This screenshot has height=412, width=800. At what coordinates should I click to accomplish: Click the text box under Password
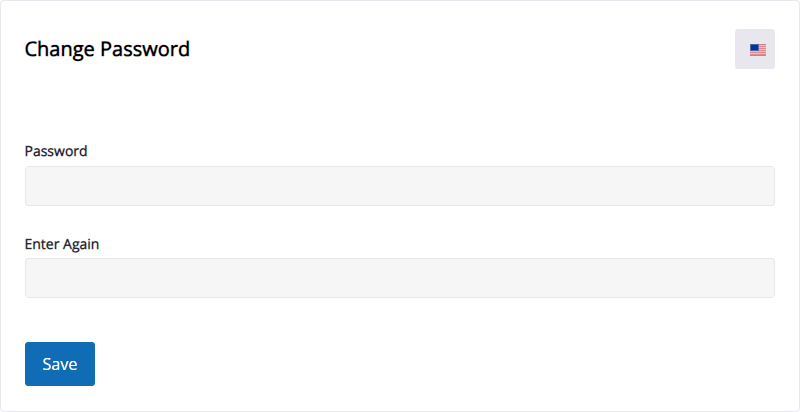coord(400,186)
